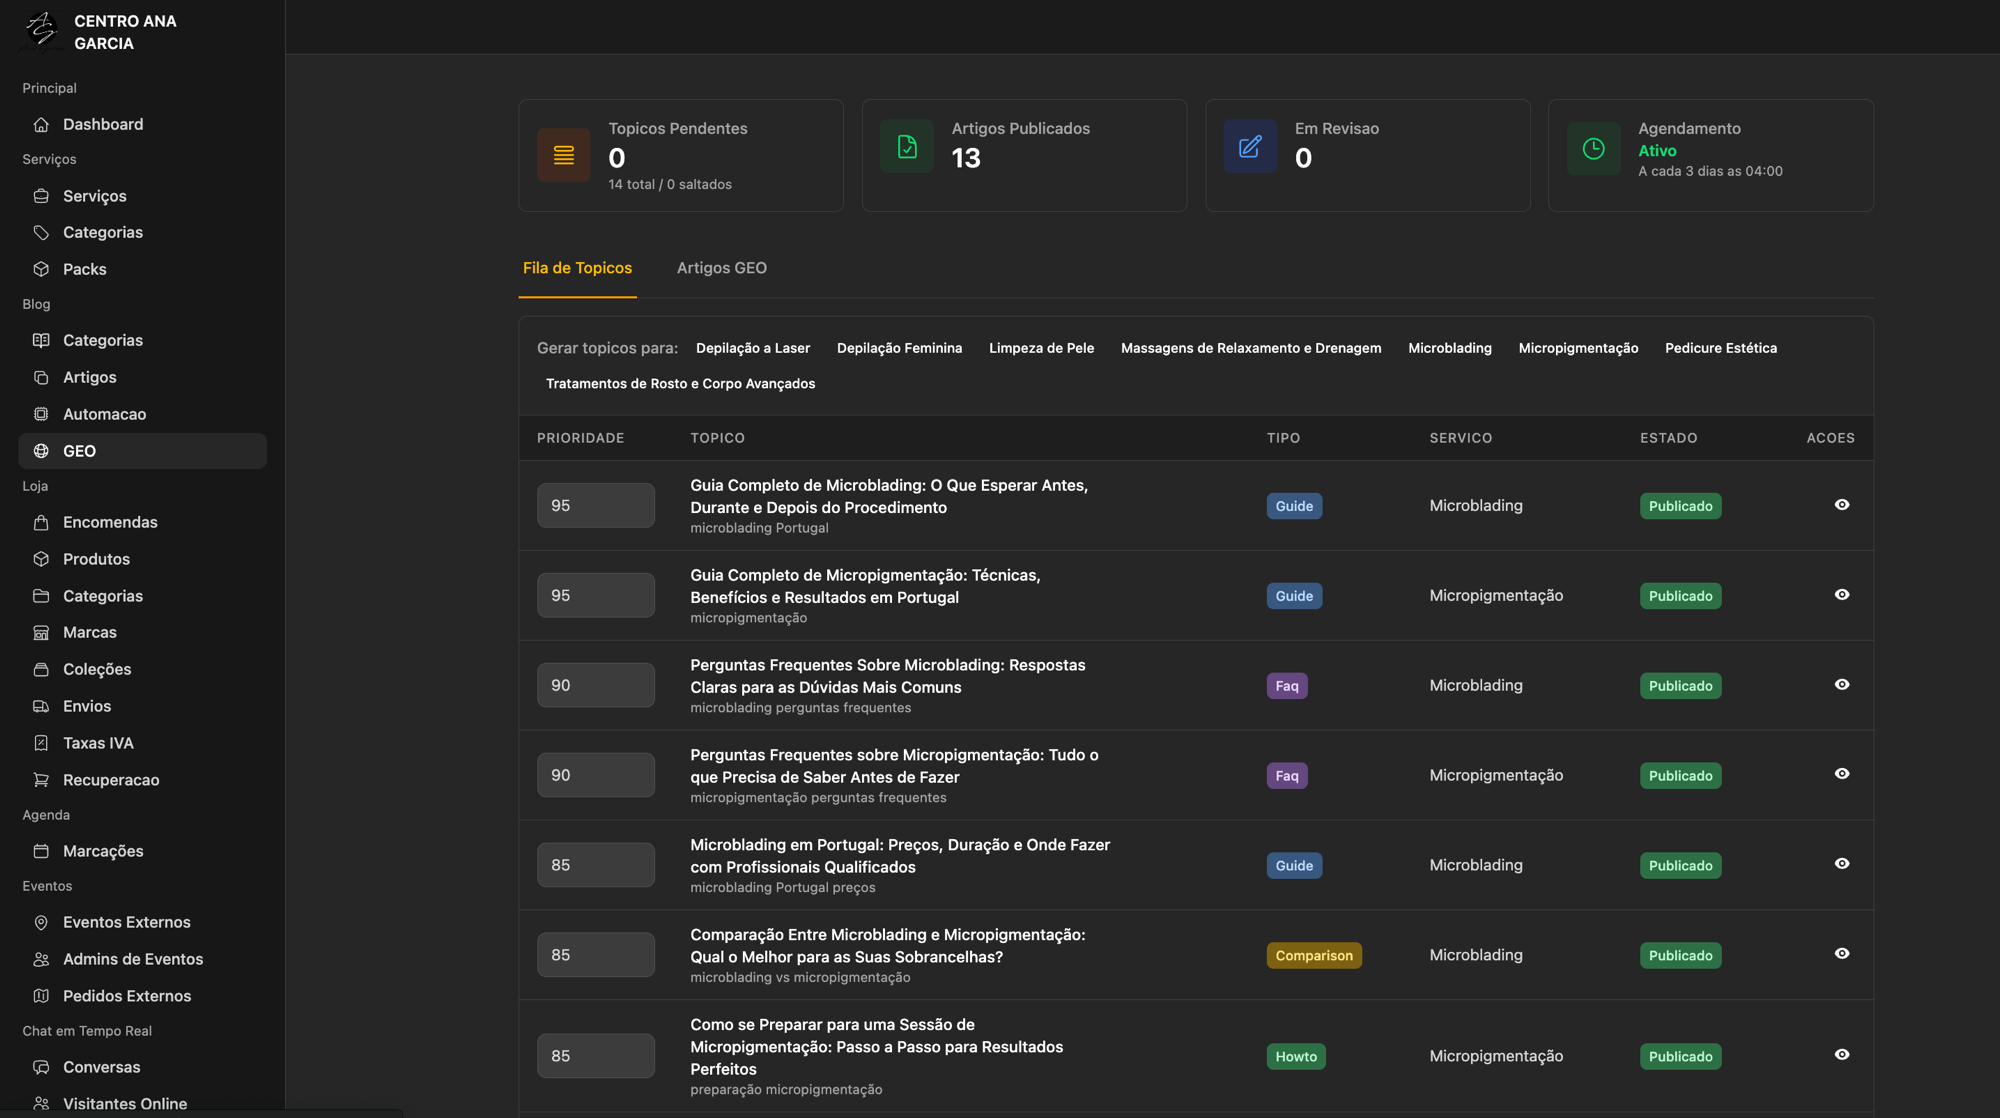
Task: Edit priority of Comparação Entre Microblading topic
Action: [x=596, y=955]
